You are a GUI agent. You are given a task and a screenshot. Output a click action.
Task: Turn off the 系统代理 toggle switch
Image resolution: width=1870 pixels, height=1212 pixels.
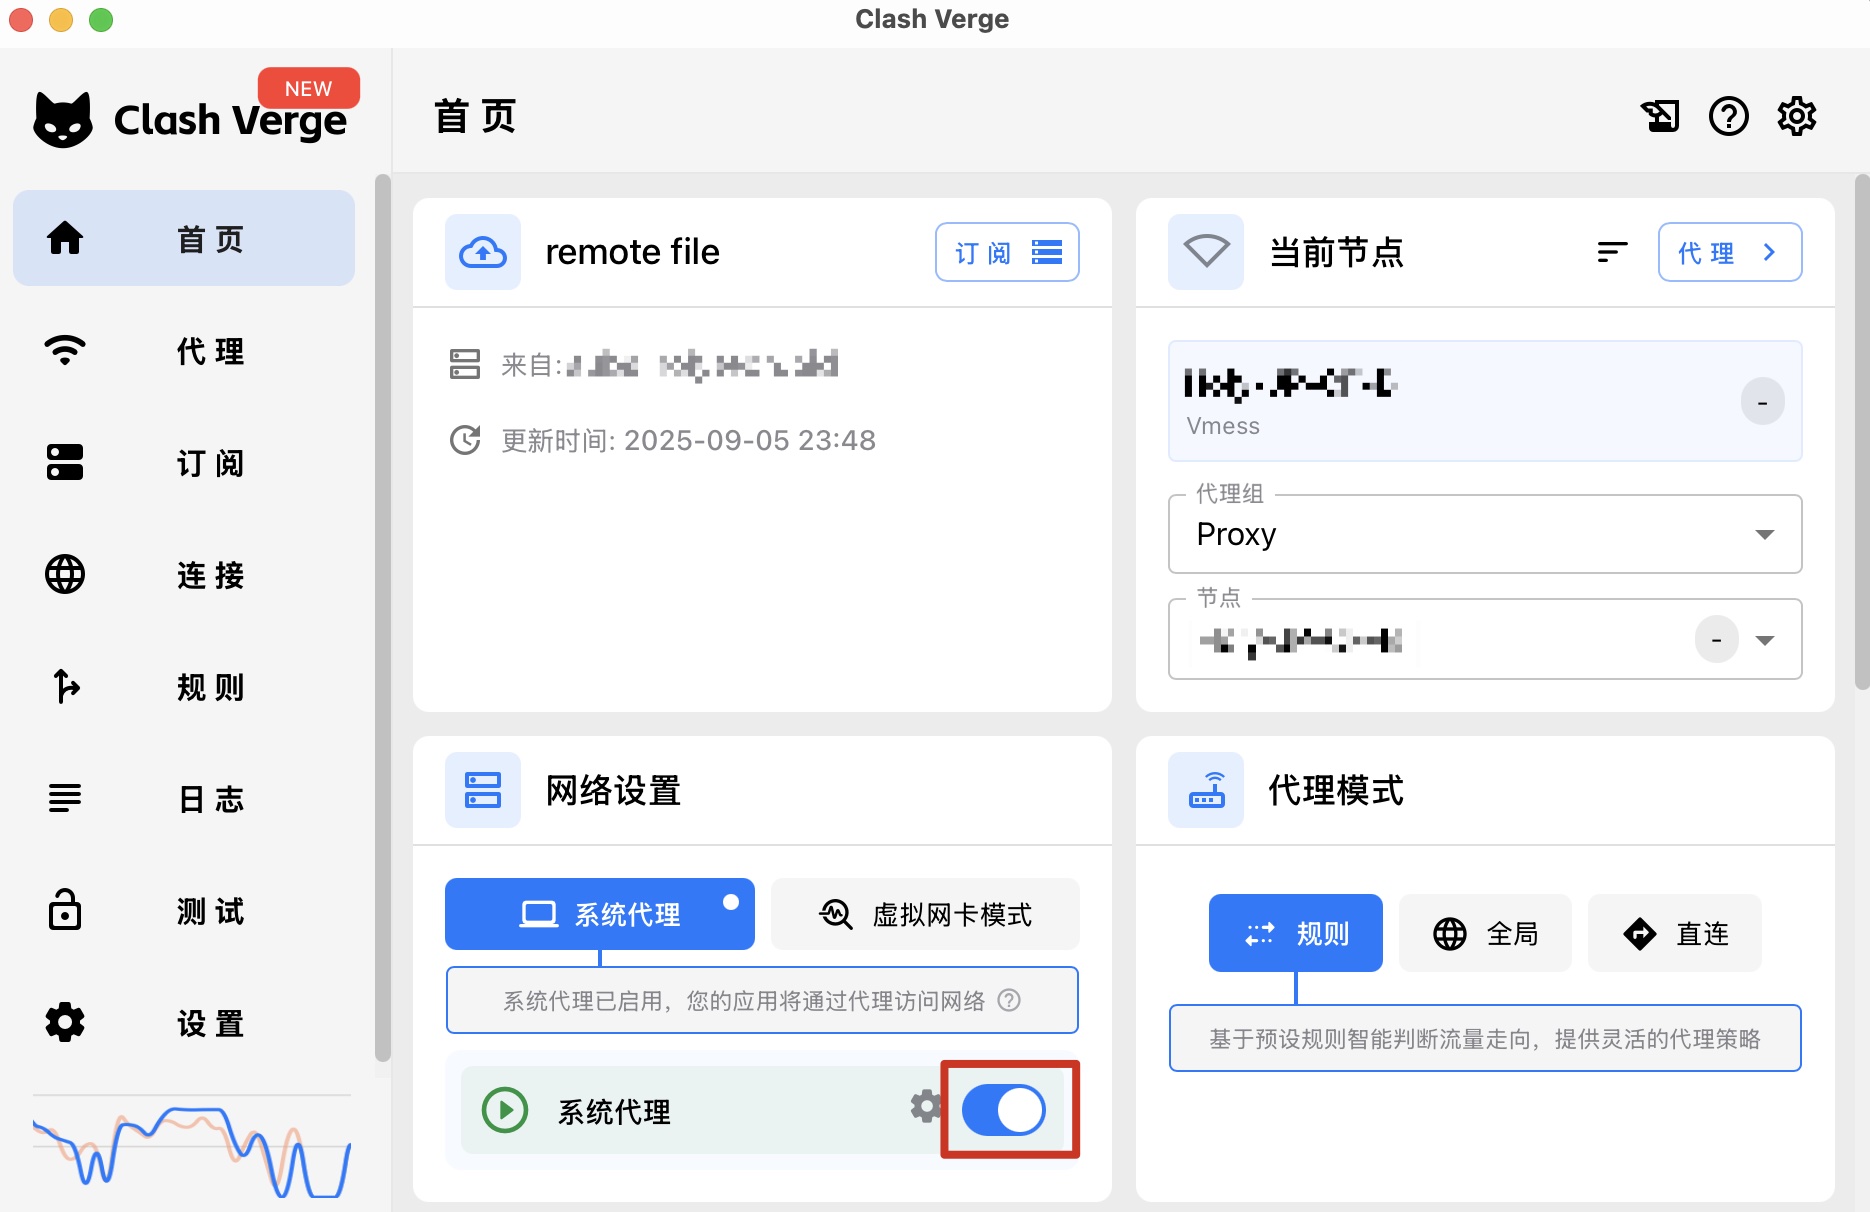pyautogui.click(x=1003, y=1110)
